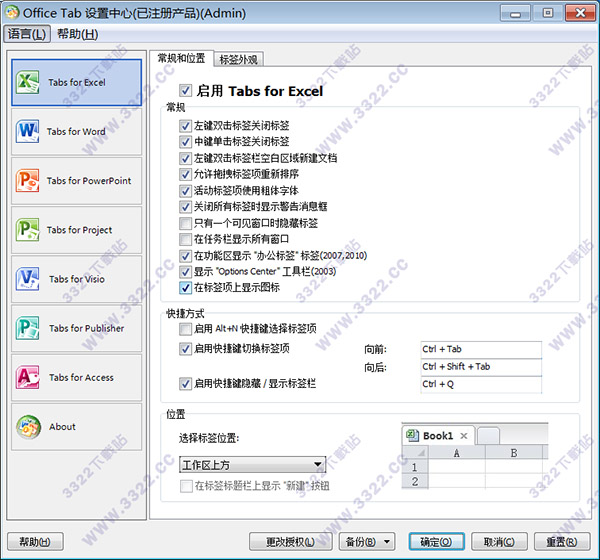This screenshot has width=600, height=560.
Task: Toggle 显示 Options Center 工具栏(2003)
Action: (185, 272)
